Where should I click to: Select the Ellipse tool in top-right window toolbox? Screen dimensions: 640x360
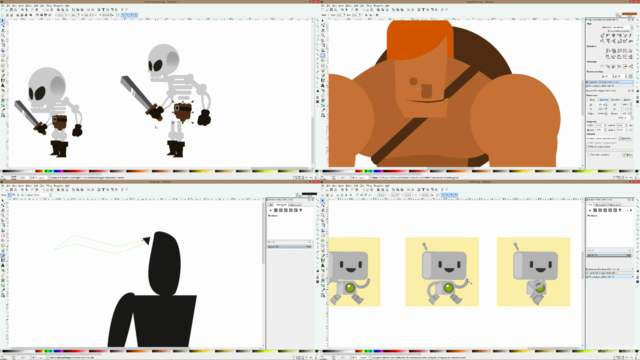pos(323,56)
